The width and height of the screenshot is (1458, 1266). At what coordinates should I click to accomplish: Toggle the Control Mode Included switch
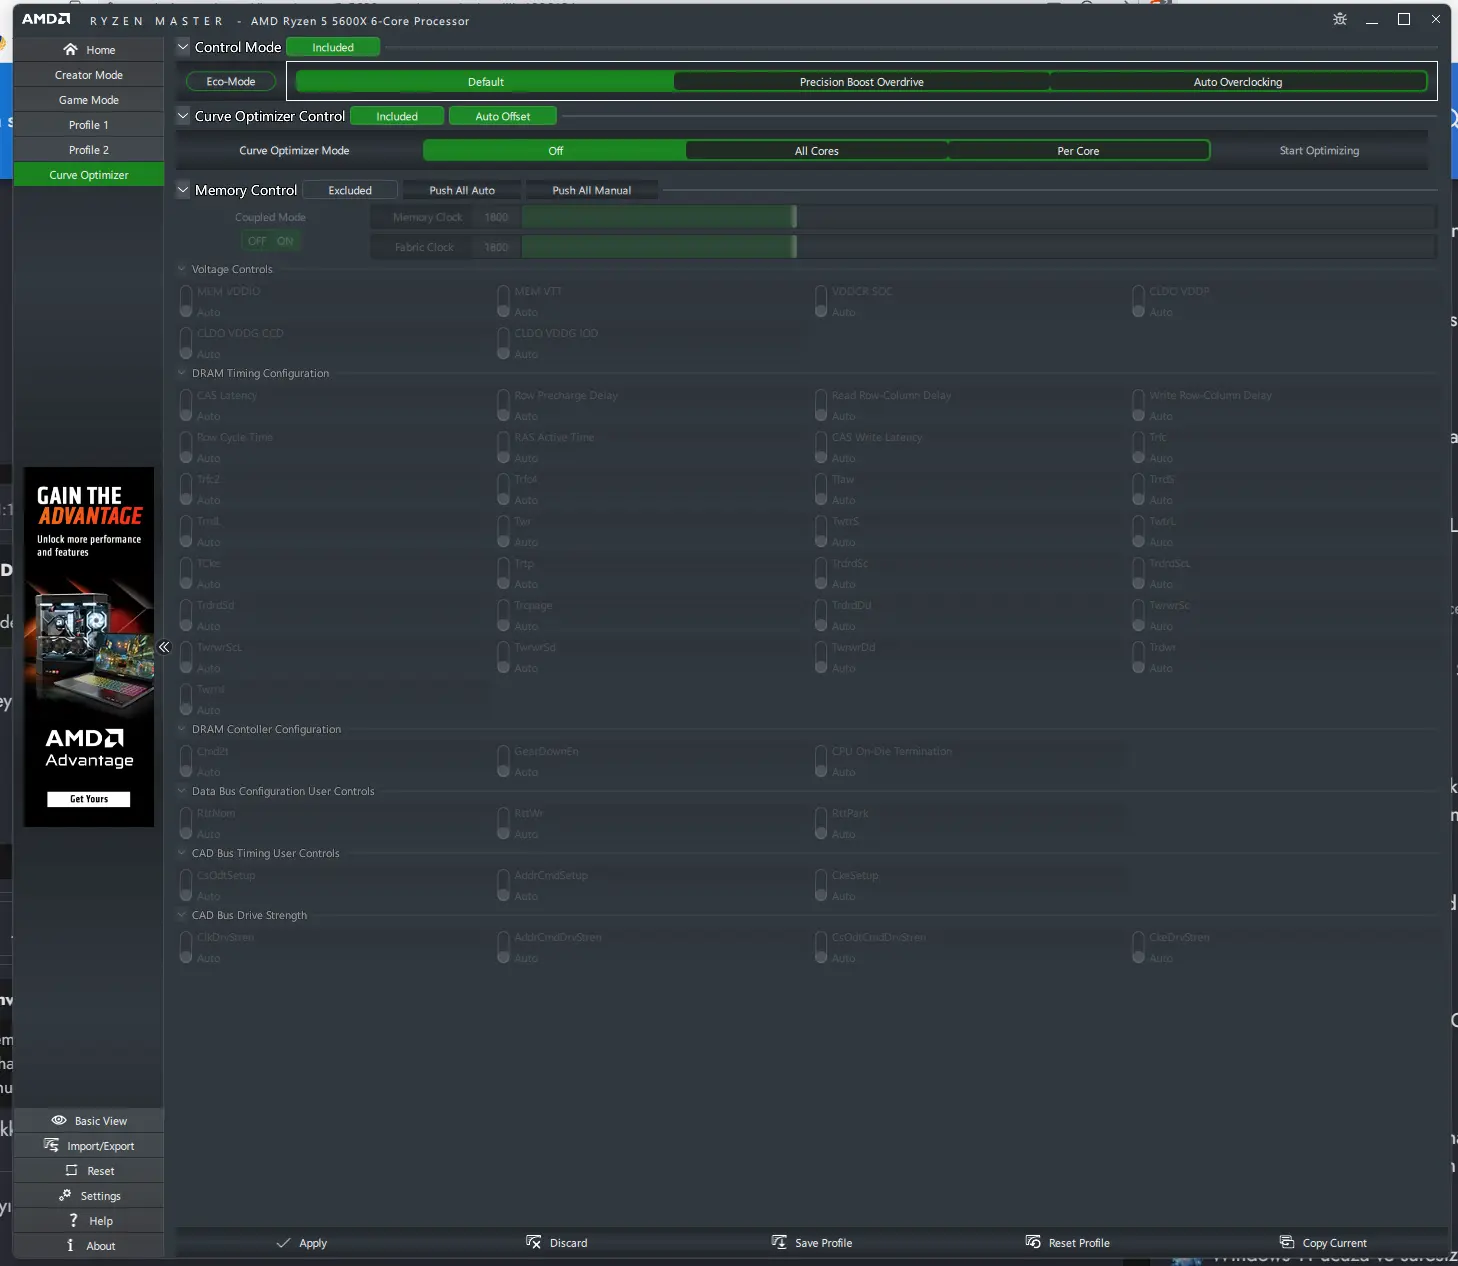(x=333, y=47)
